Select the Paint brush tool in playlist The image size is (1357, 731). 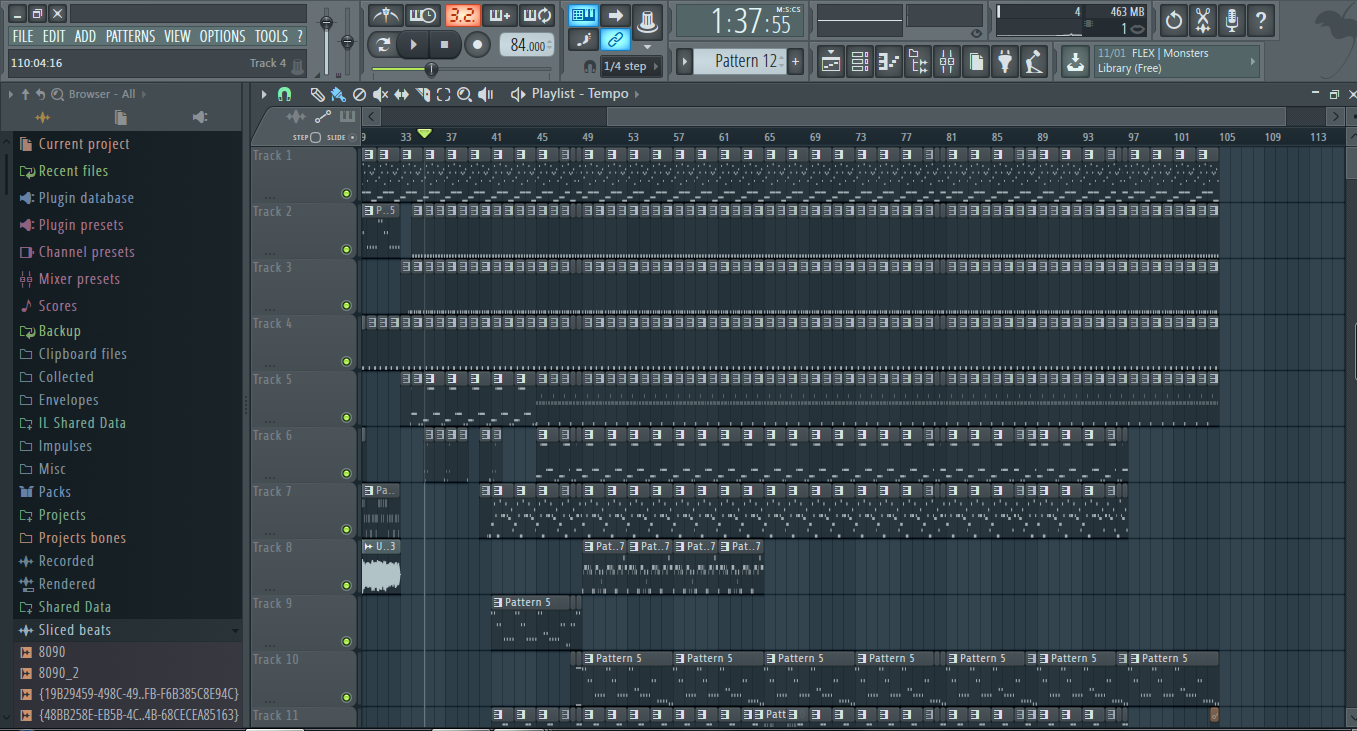[x=338, y=94]
